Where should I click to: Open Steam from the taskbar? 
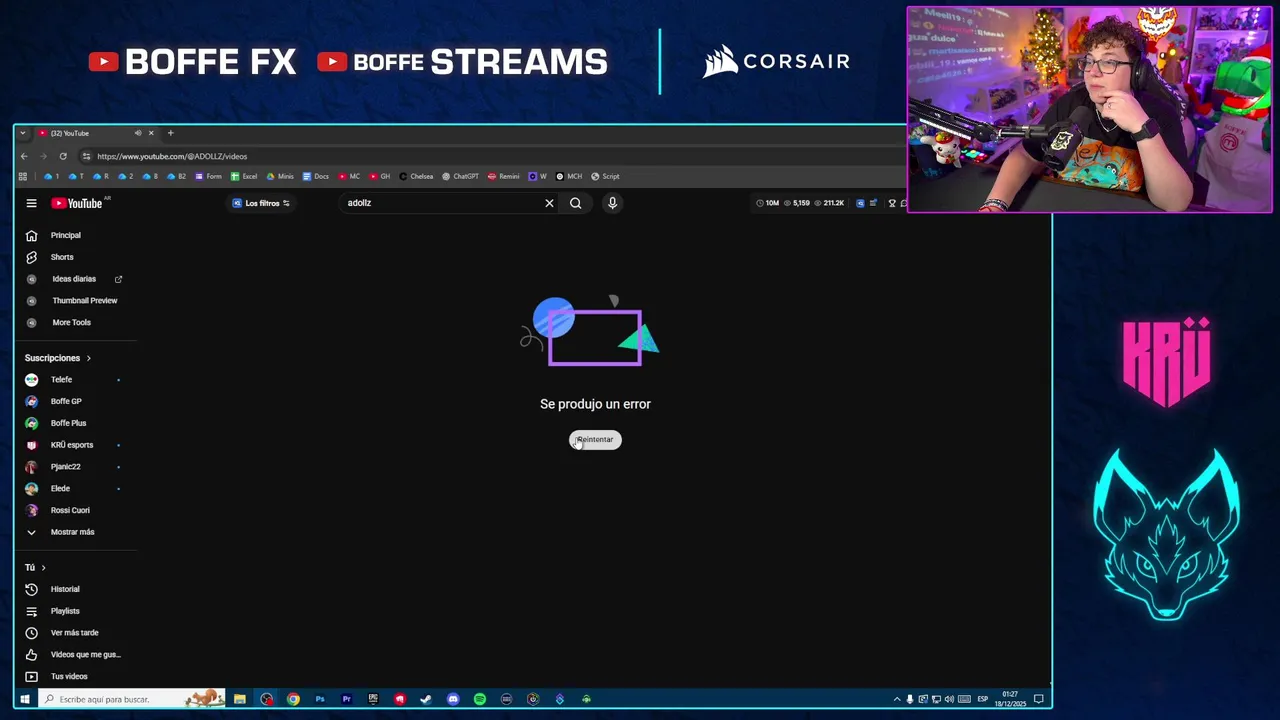coord(426,699)
